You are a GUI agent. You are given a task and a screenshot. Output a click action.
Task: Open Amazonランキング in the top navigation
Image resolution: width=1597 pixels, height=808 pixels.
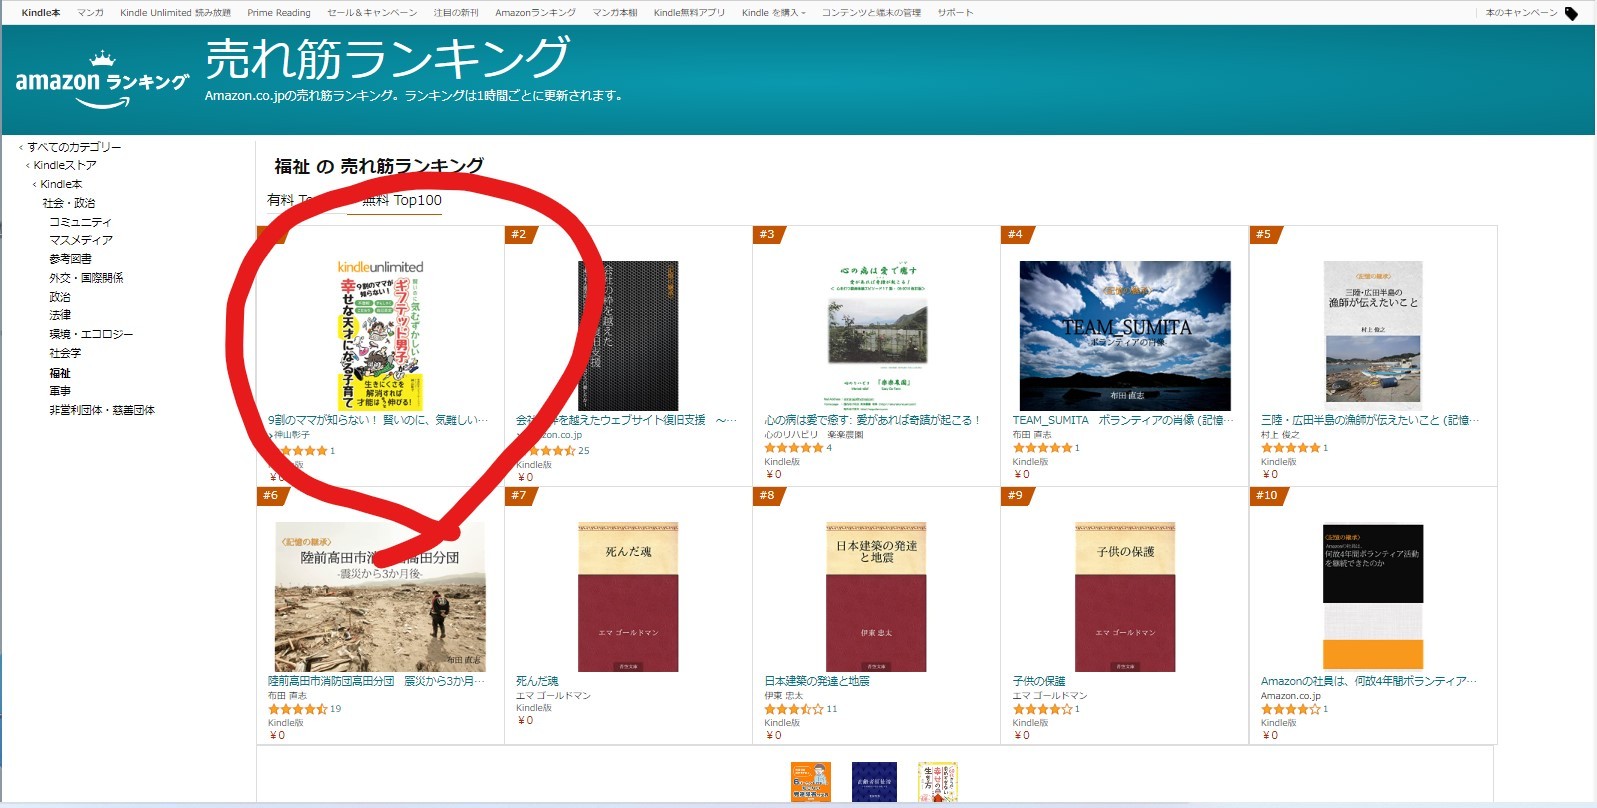pos(535,13)
